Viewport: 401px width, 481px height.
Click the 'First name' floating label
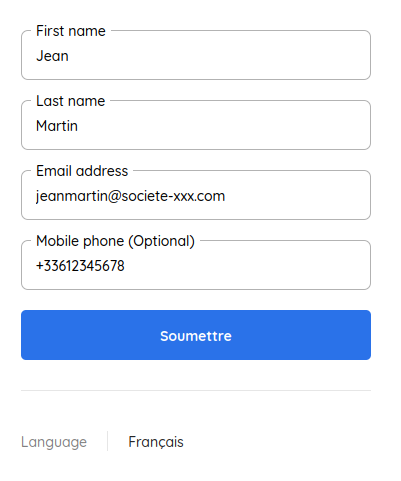click(x=71, y=31)
